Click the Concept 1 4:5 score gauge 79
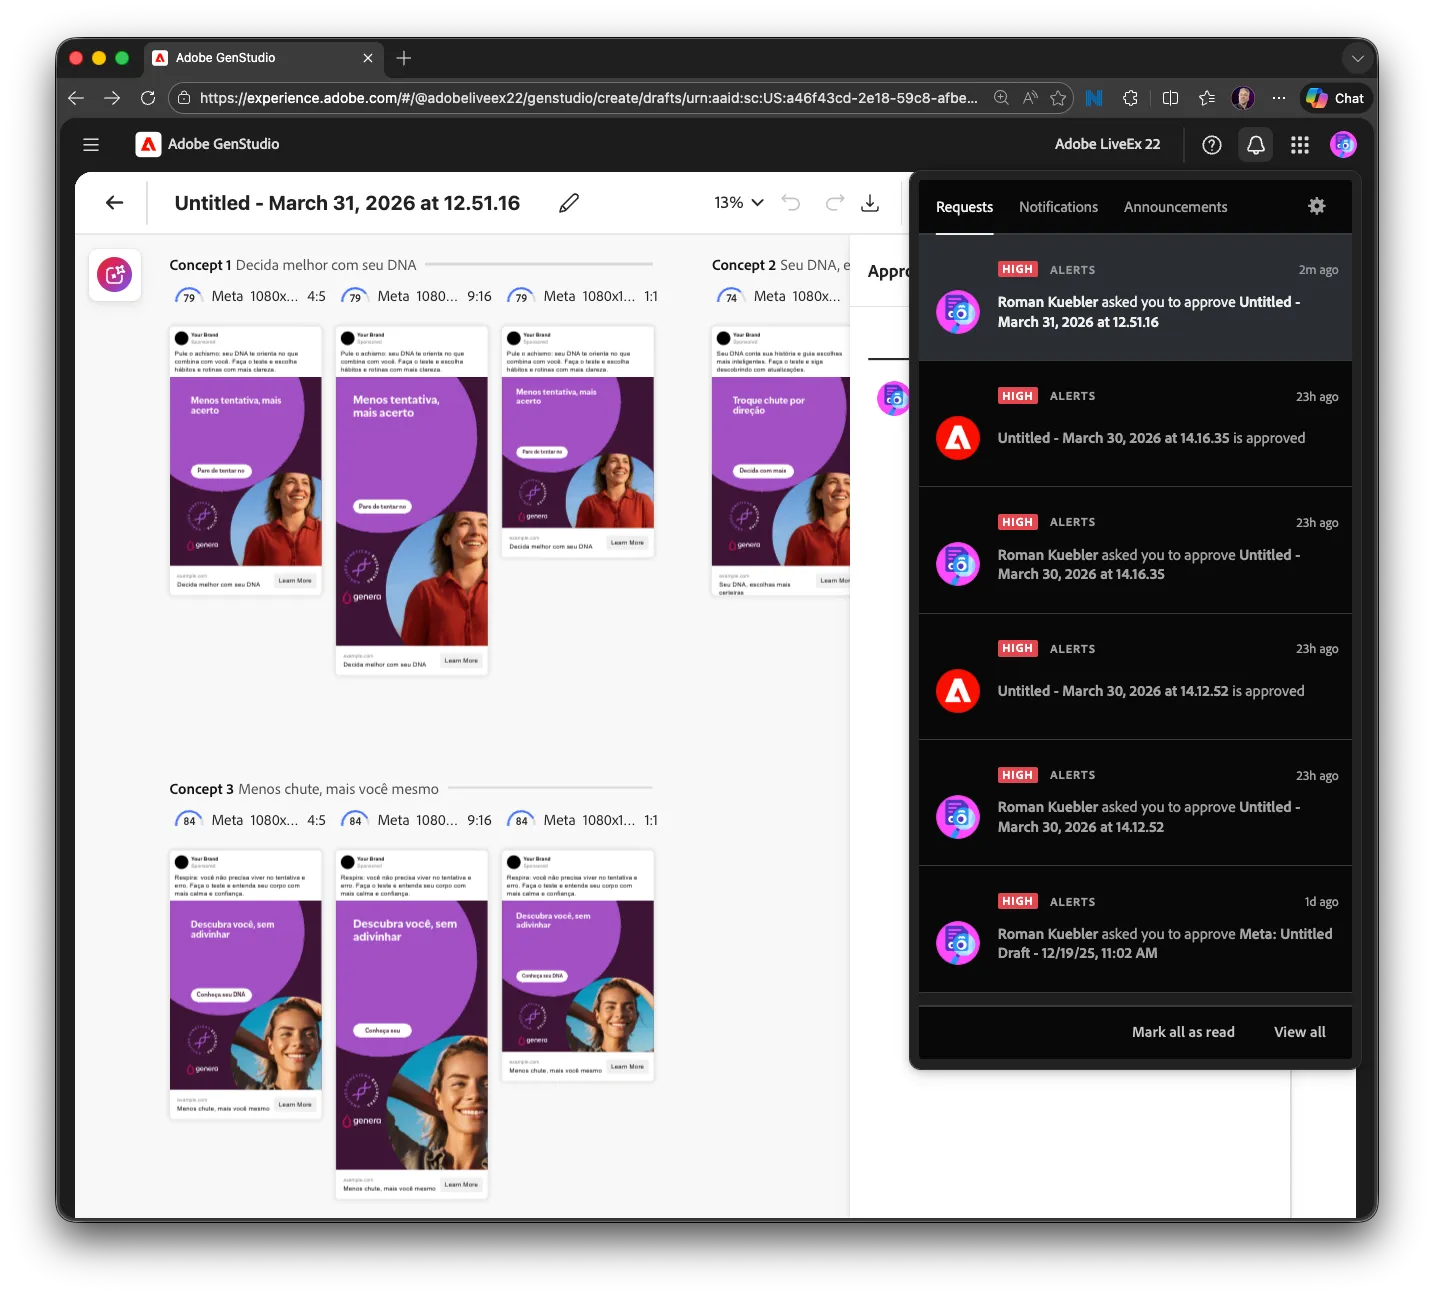Image resolution: width=1434 pixels, height=1296 pixels. point(189,297)
